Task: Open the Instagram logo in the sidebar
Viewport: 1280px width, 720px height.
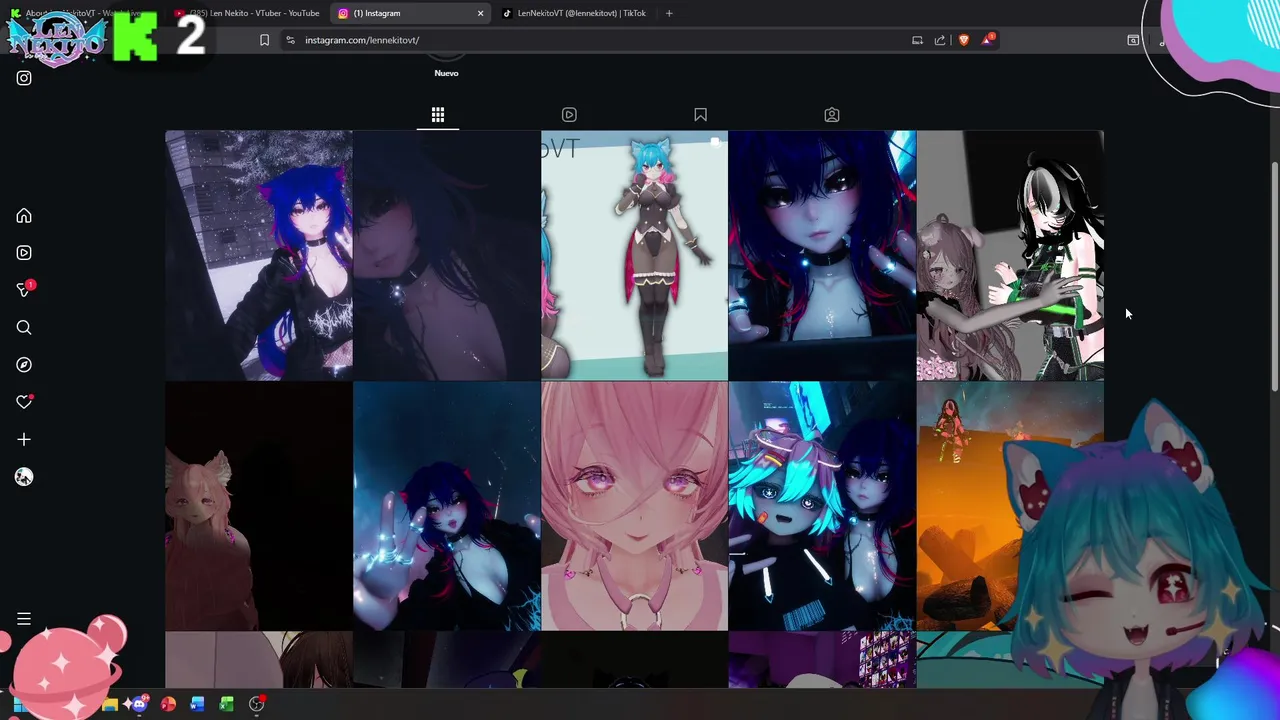Action: pos(24,78)
